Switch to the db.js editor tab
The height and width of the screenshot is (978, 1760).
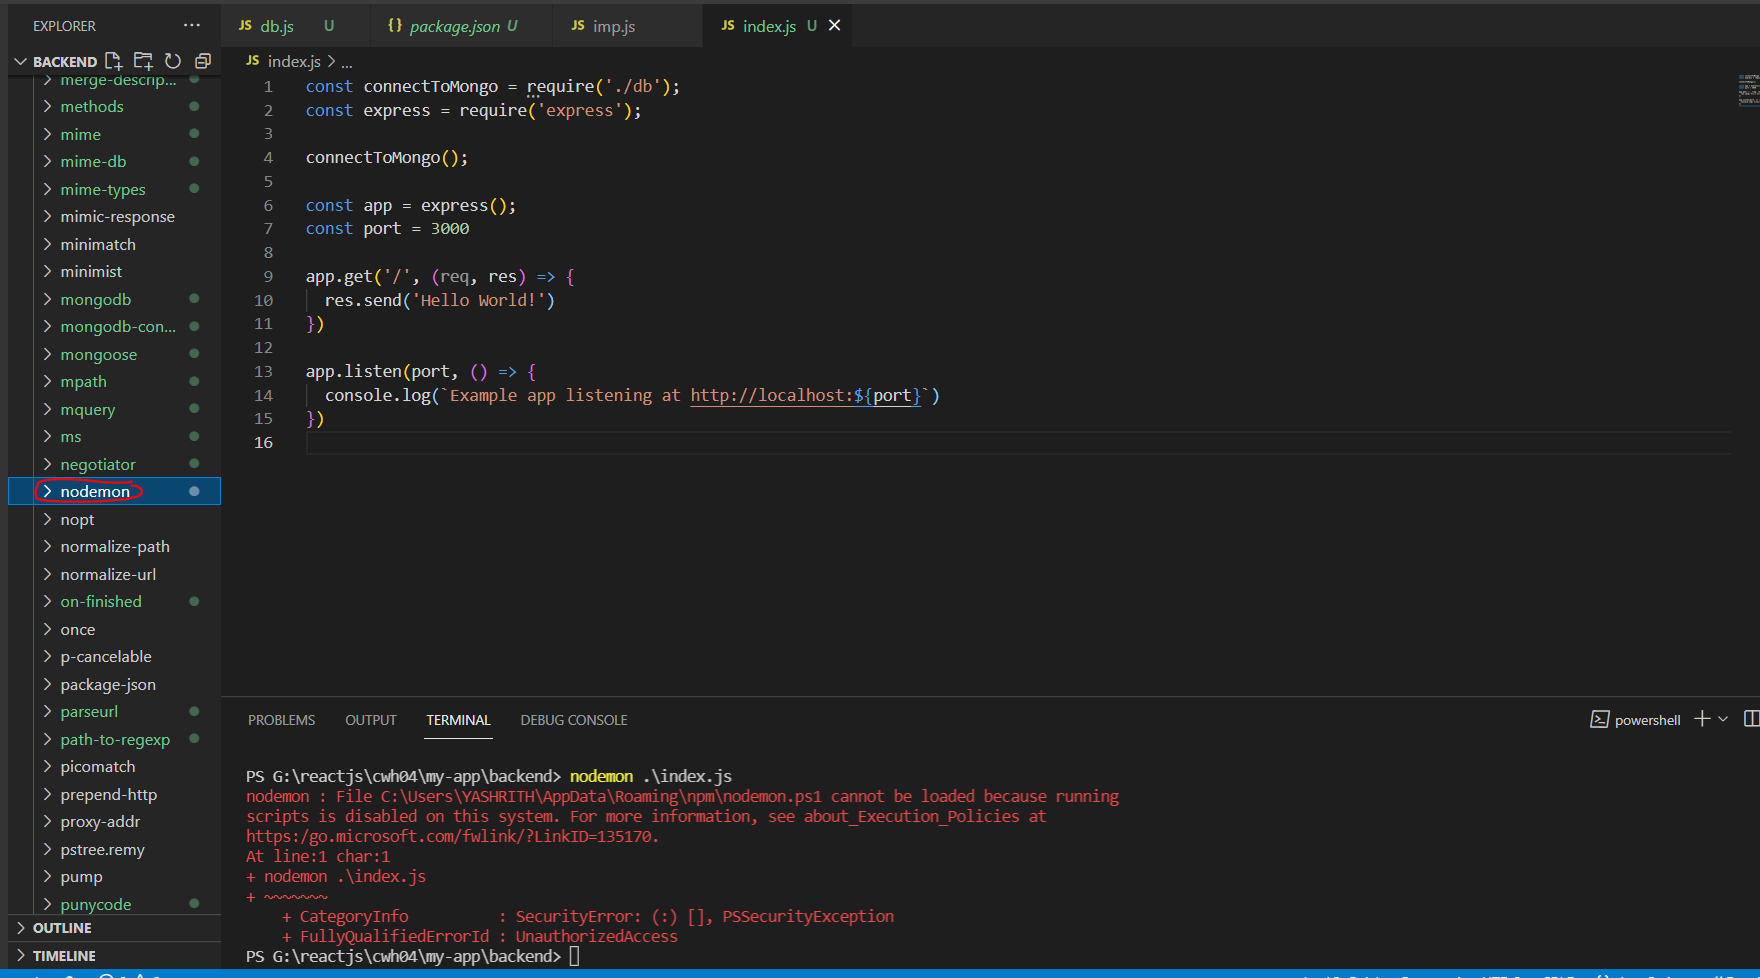277,26
